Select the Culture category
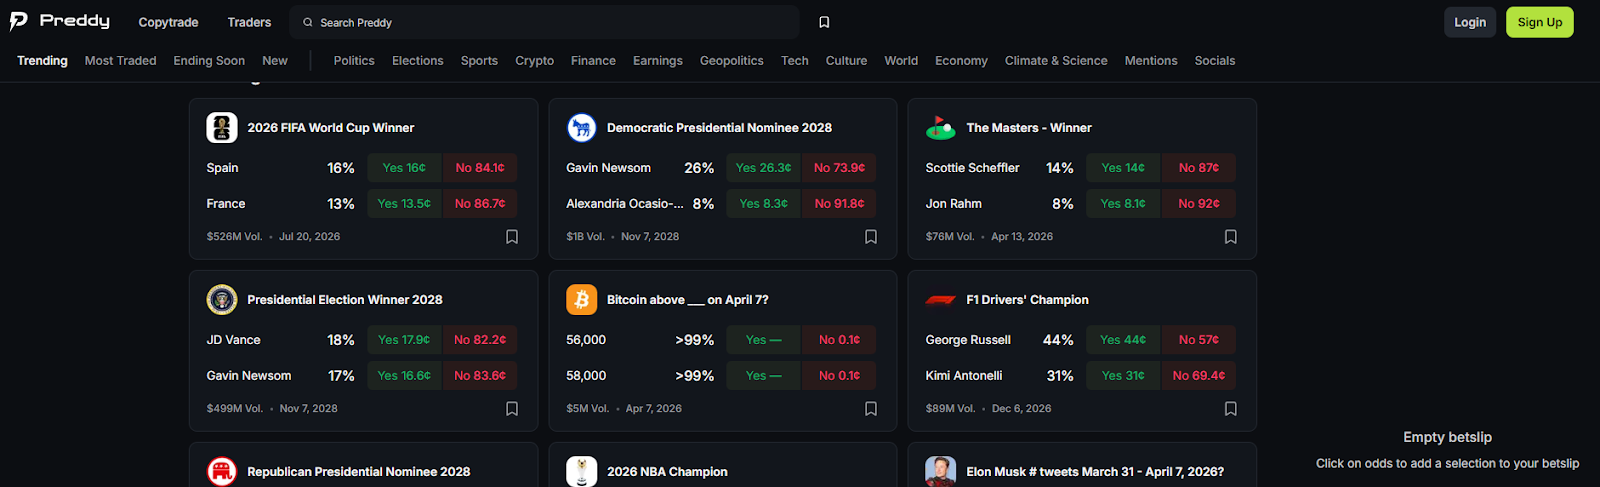 tap(847, 61)
